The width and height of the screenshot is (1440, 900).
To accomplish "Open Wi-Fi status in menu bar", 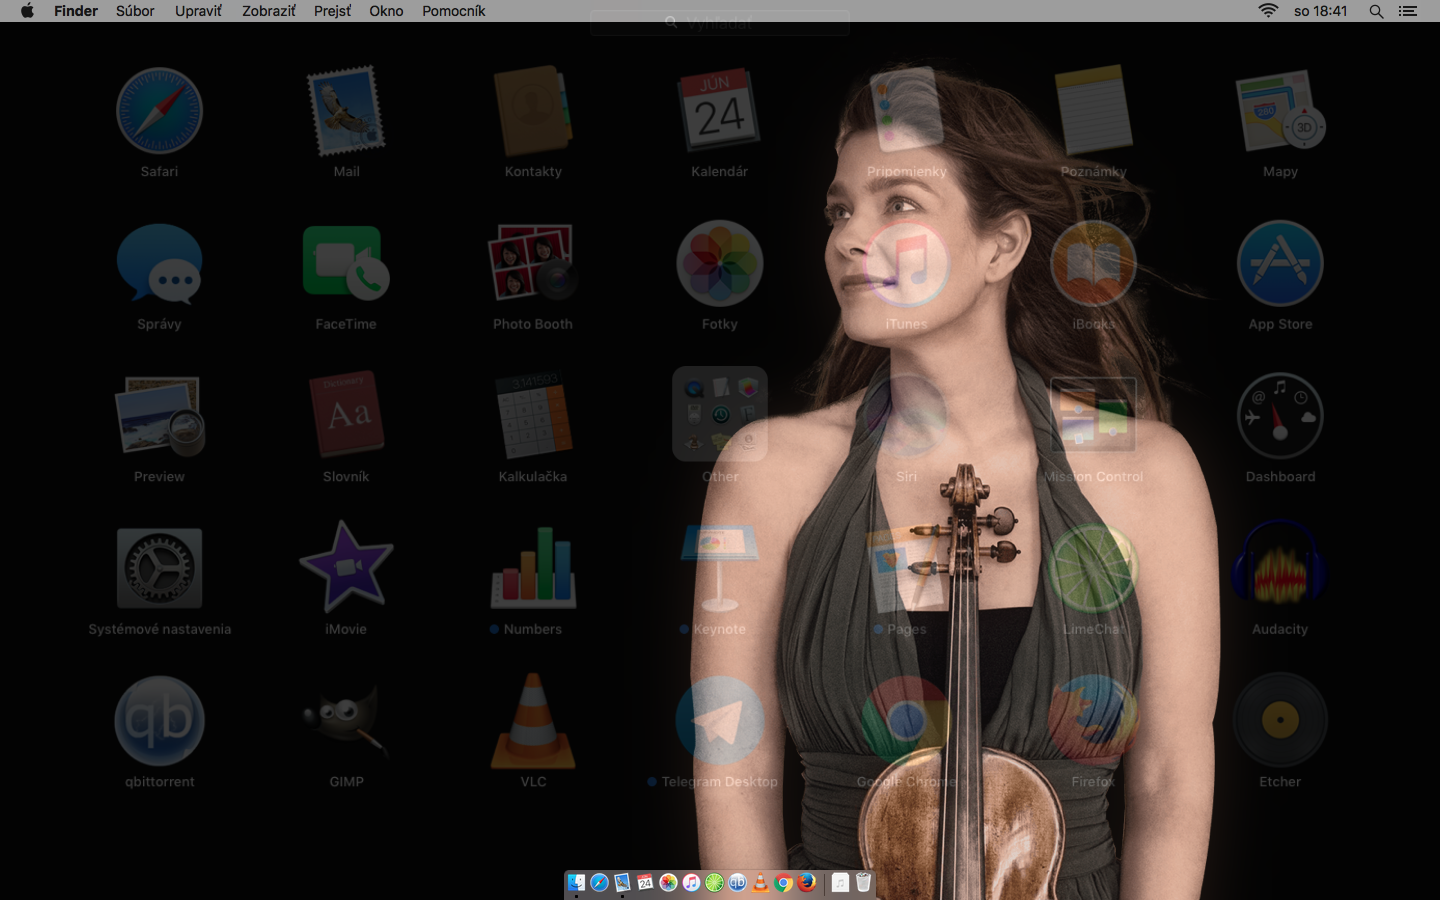I will 1268,11.
